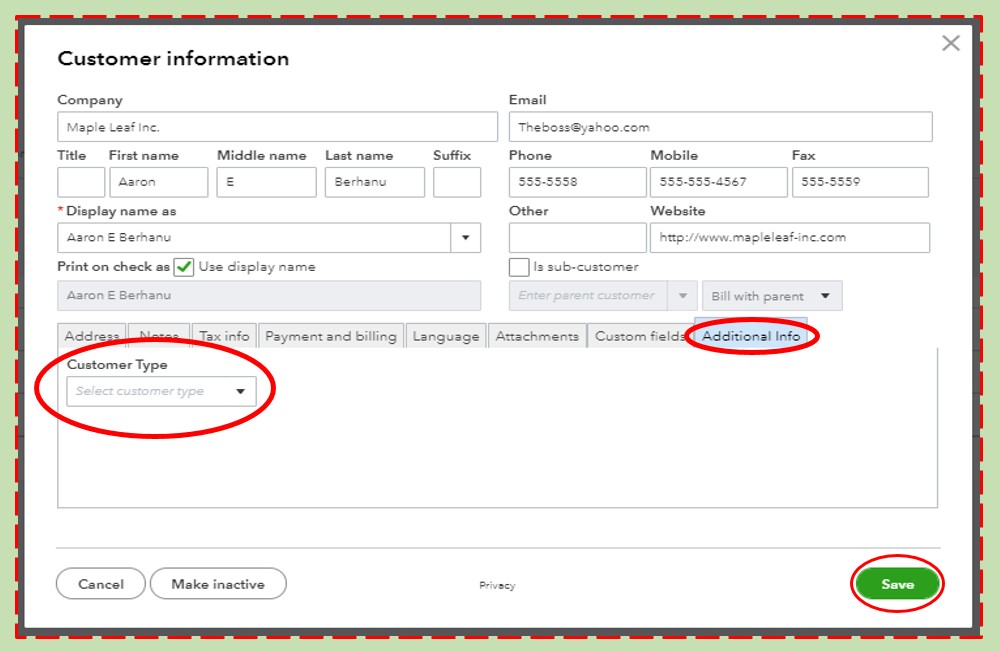The image size is (1000, 651).
Task: Switch to the Address tab
Action: 91,336
